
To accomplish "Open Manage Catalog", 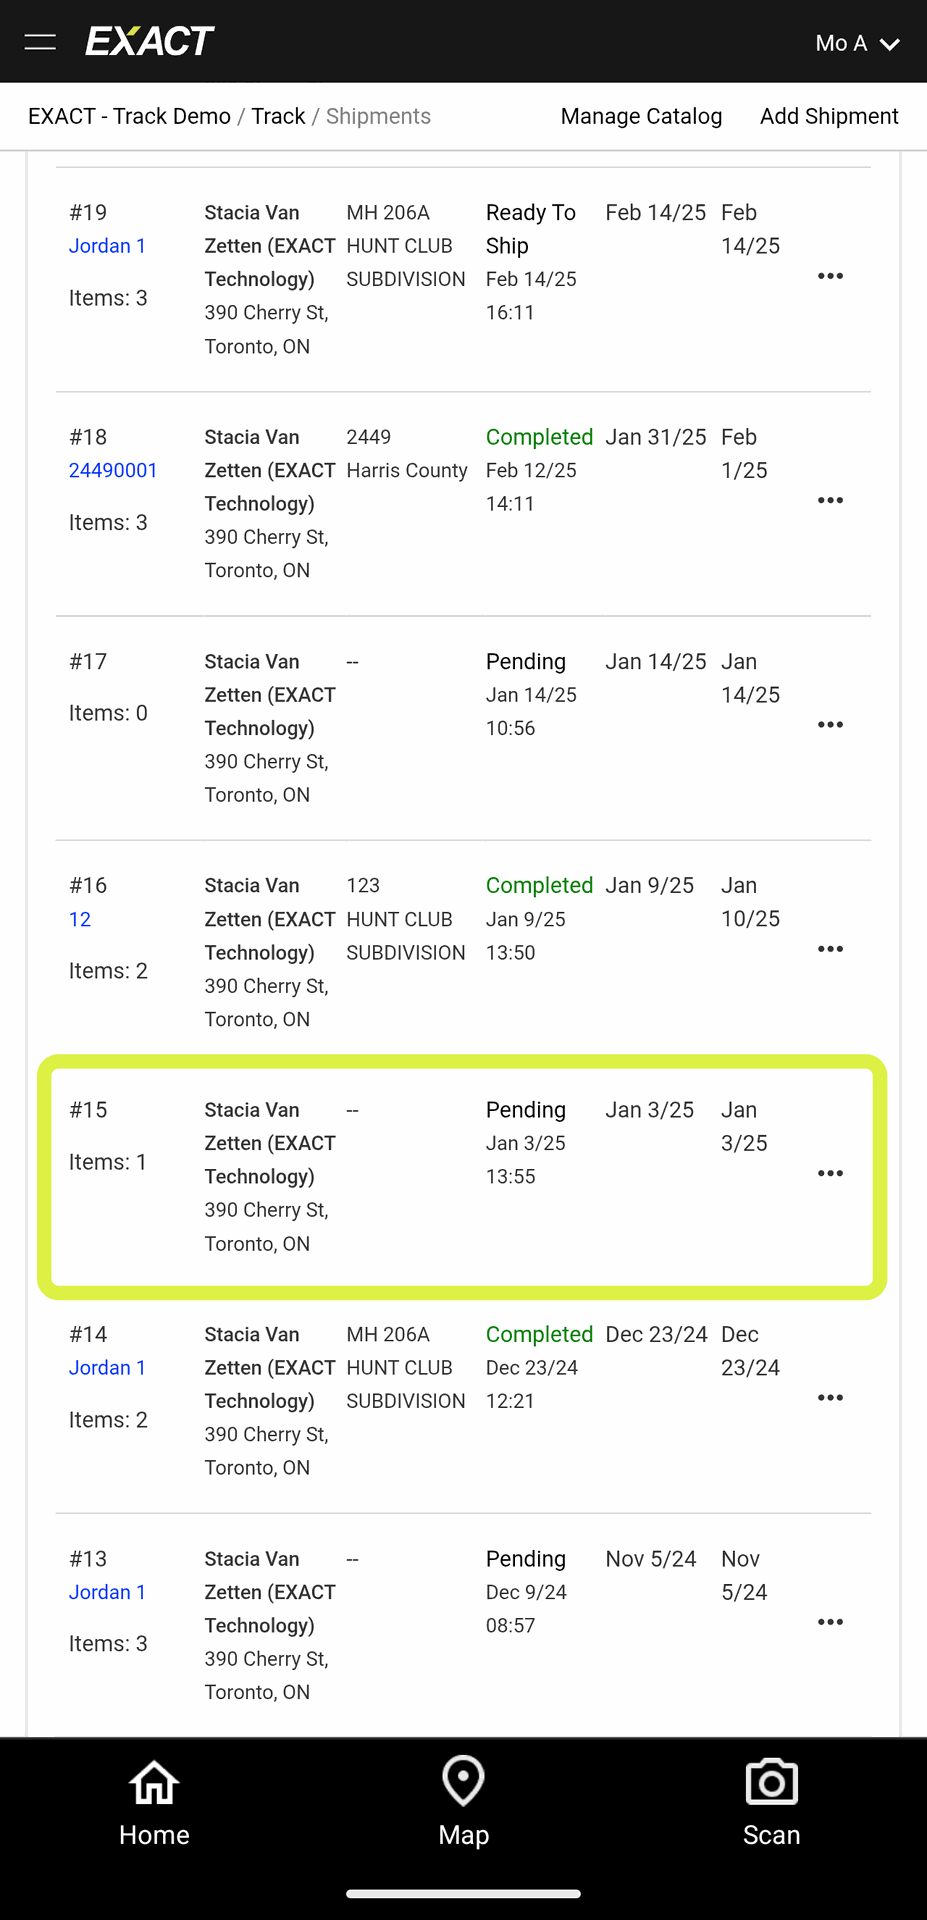I will click(x=641, y=116).
